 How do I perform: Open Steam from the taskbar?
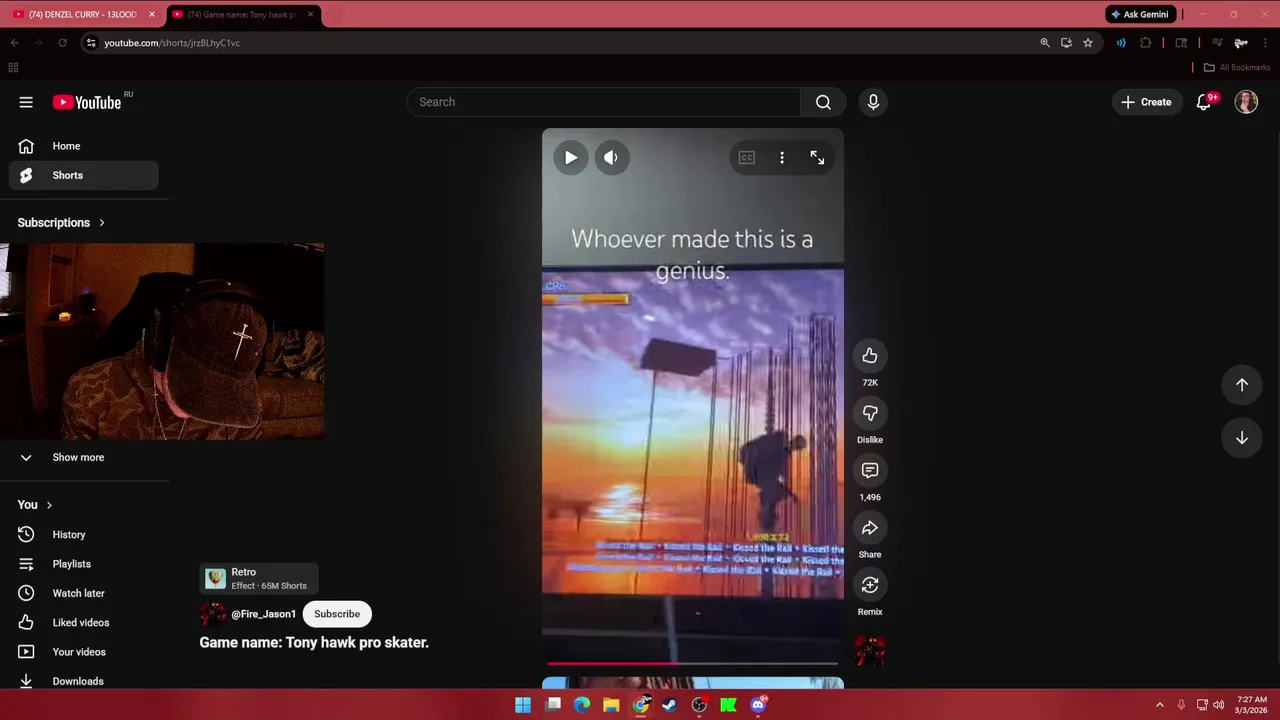(x=670, y=705)
